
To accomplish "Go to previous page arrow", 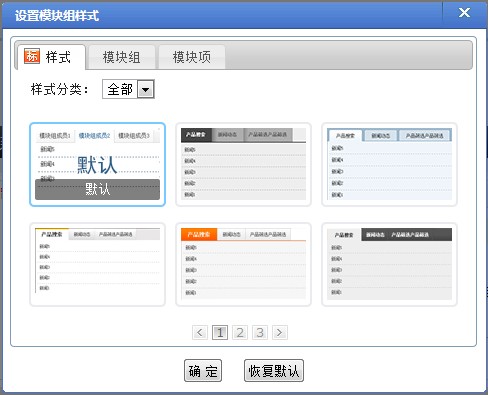I will tap(200, 332).
